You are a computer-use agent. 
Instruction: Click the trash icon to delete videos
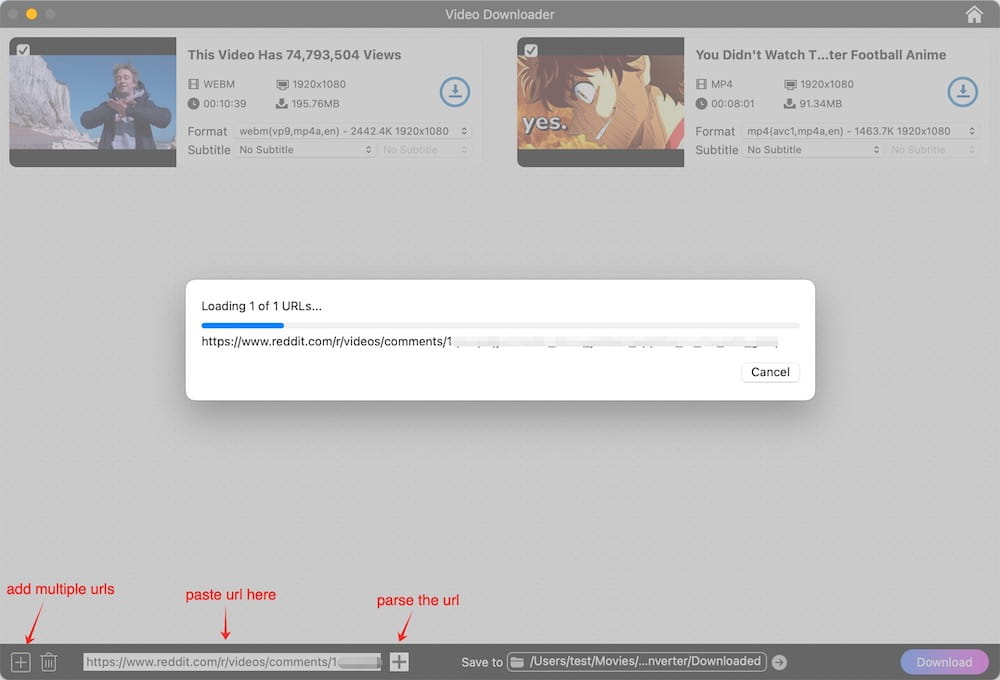[x=48, y=662]
